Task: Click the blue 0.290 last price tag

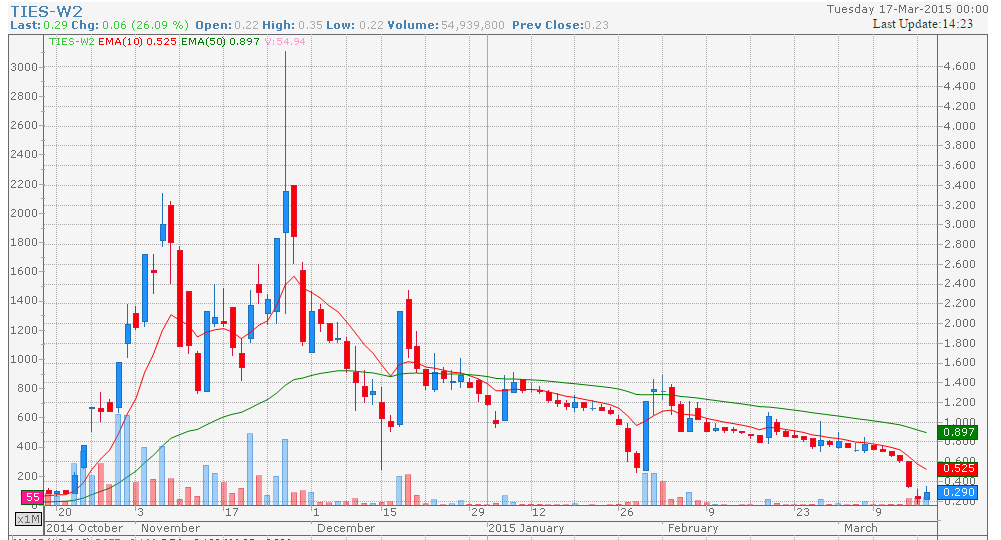Action: [959, 492]
